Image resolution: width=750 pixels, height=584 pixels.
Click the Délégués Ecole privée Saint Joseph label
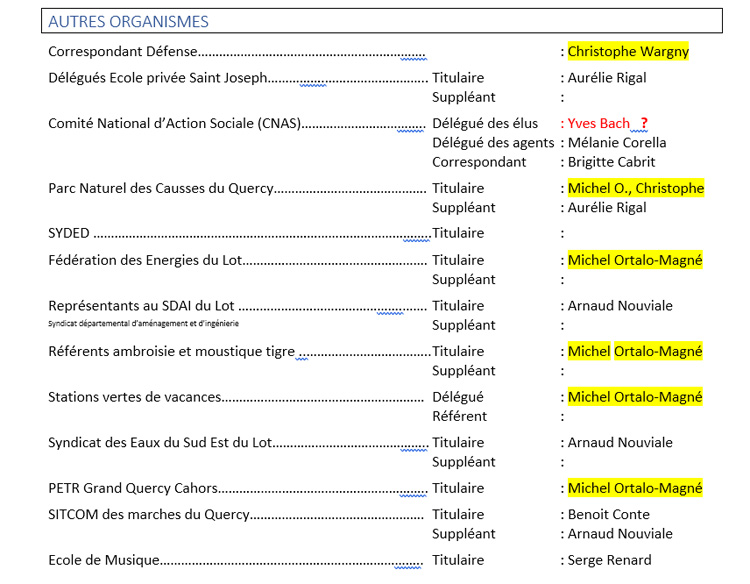pos(158,77)
